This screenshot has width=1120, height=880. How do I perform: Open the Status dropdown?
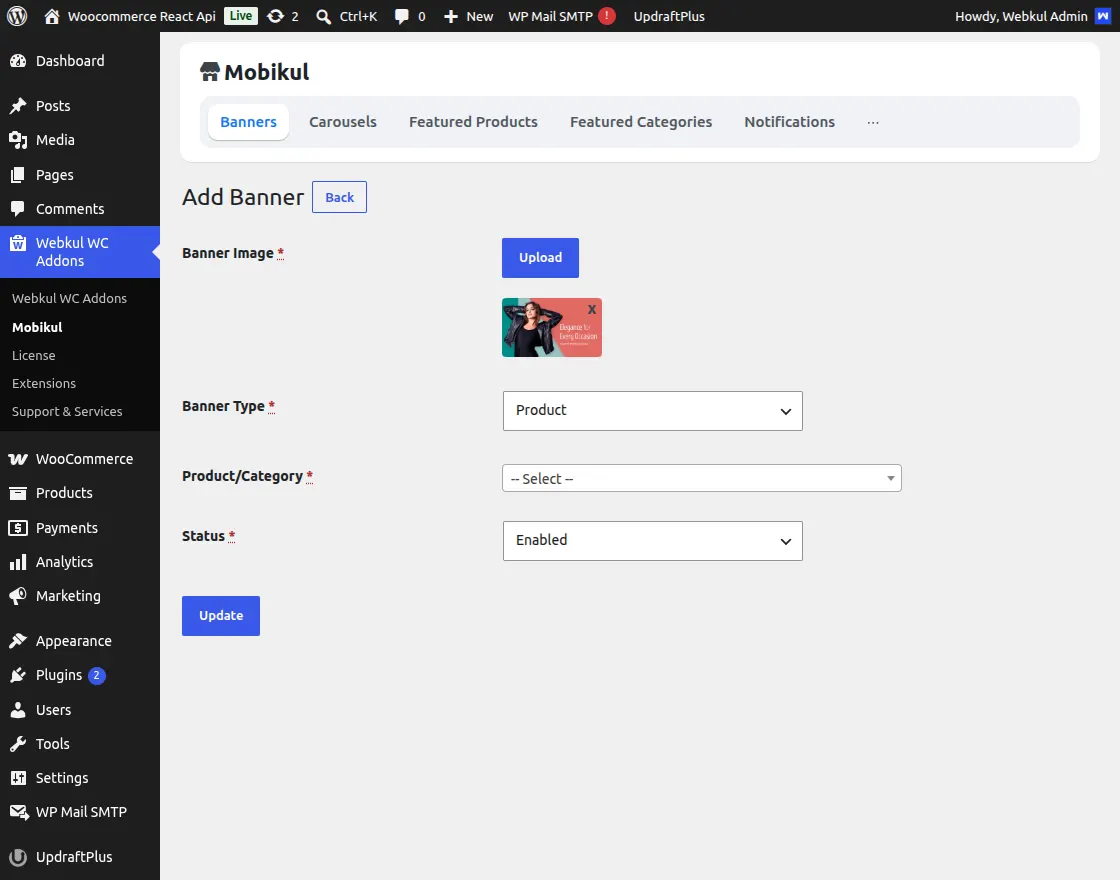coord(652,541)
